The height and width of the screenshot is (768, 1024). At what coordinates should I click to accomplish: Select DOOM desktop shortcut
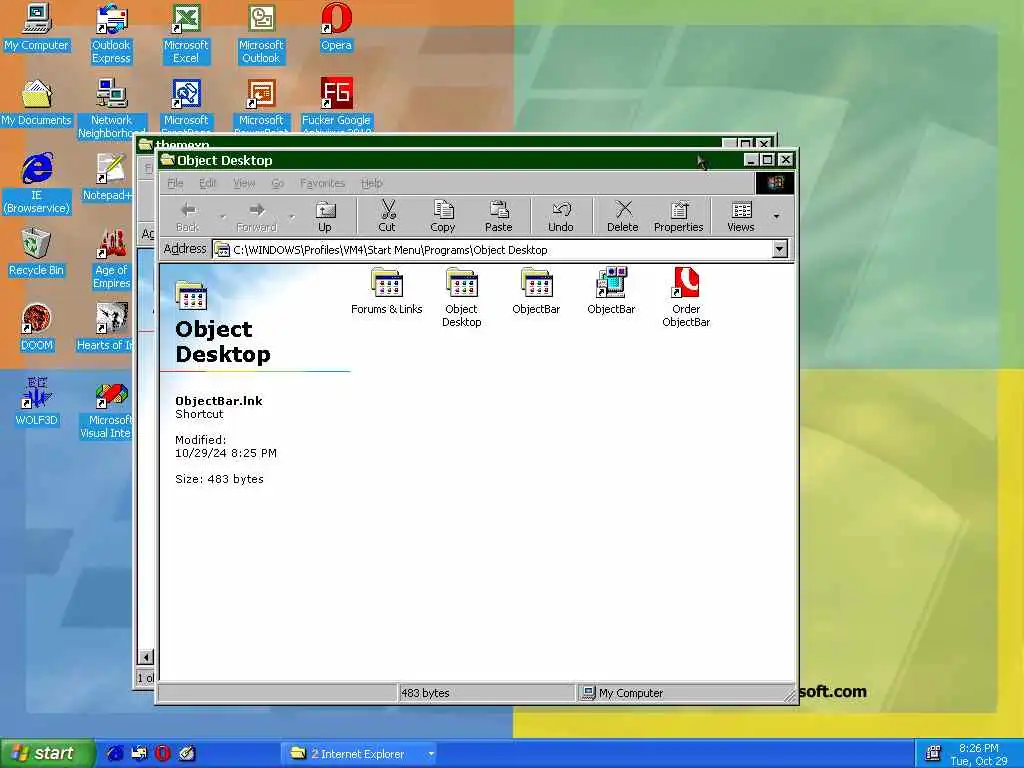tap(37, 327)
